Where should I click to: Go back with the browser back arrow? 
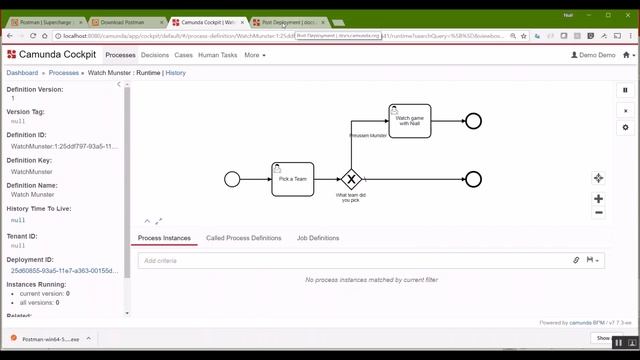point(10,36)
